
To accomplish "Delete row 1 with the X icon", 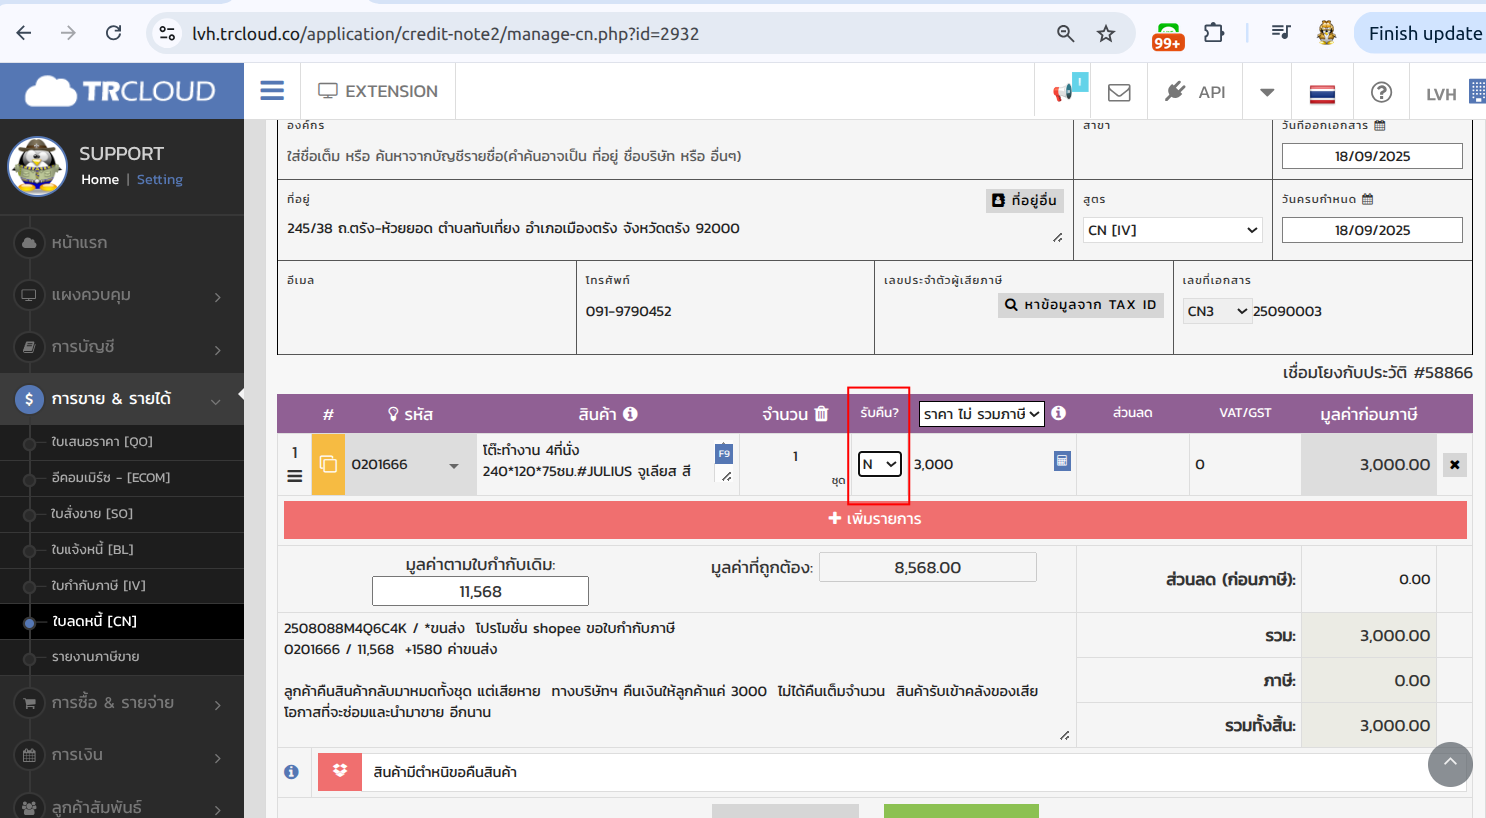I will pos(1454,464).
